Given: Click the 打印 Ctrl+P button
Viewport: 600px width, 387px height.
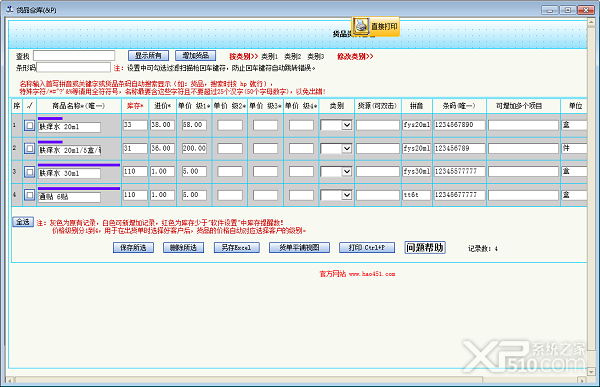Looking at the screenshot, I should pyautogui.click(x=367, y=248).
